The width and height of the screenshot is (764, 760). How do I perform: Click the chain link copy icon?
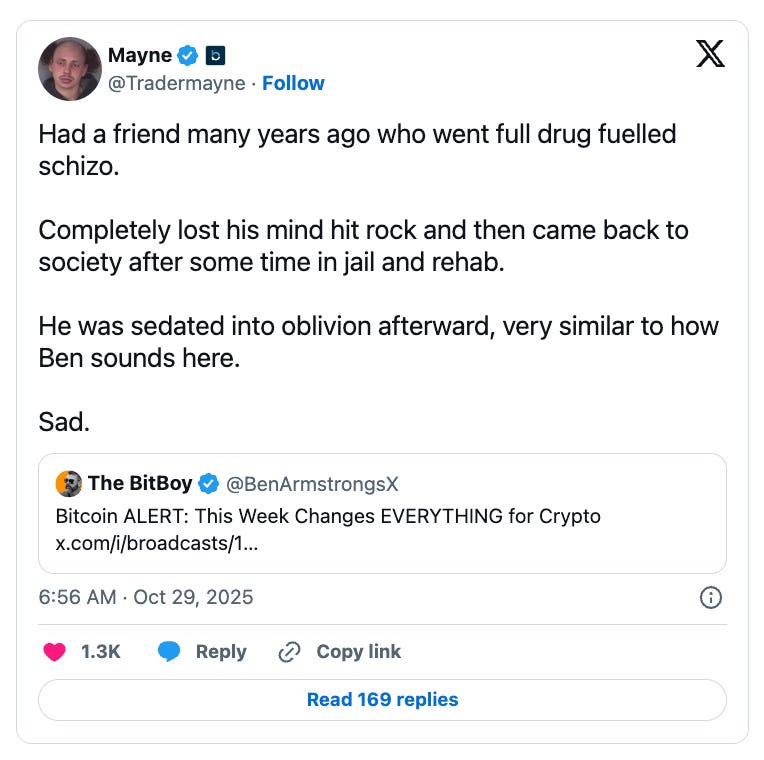tap(289, 652)
